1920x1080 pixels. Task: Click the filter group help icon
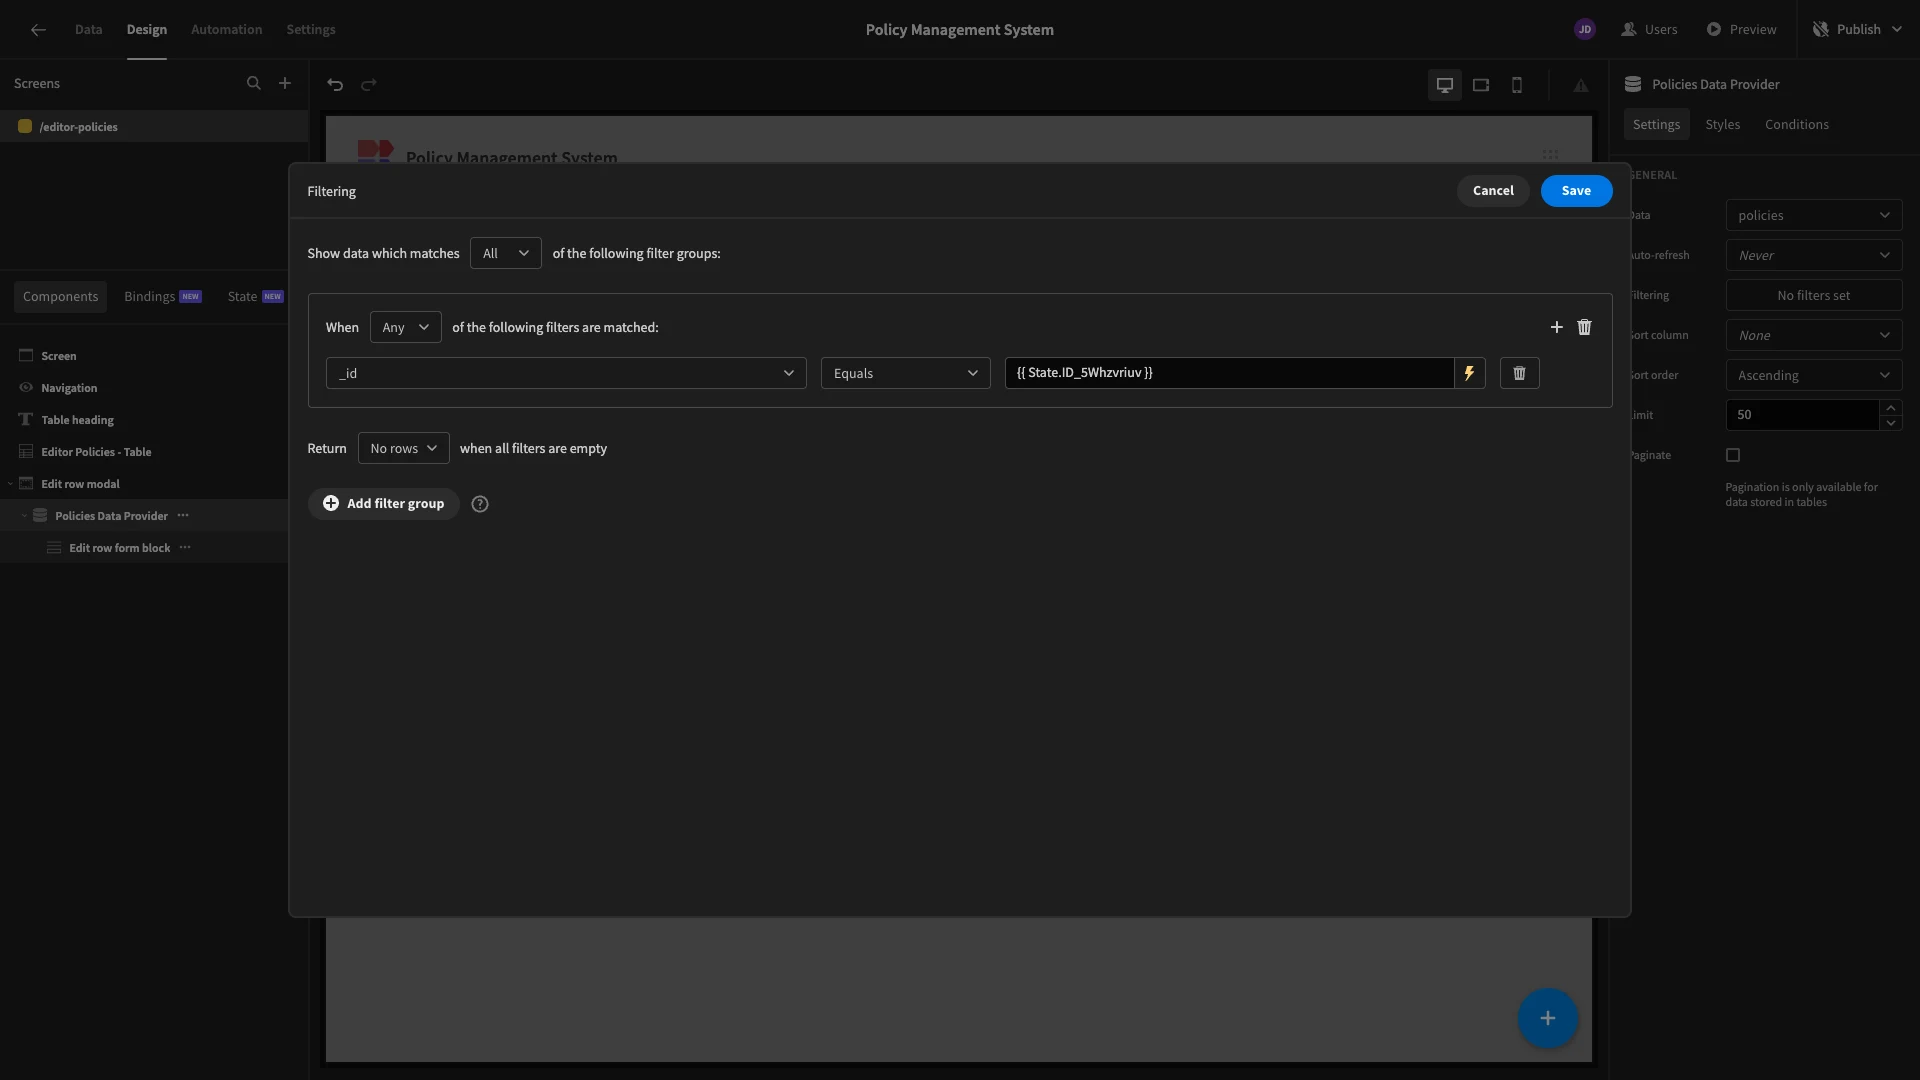pyautogui.click(x=480, y=504)
